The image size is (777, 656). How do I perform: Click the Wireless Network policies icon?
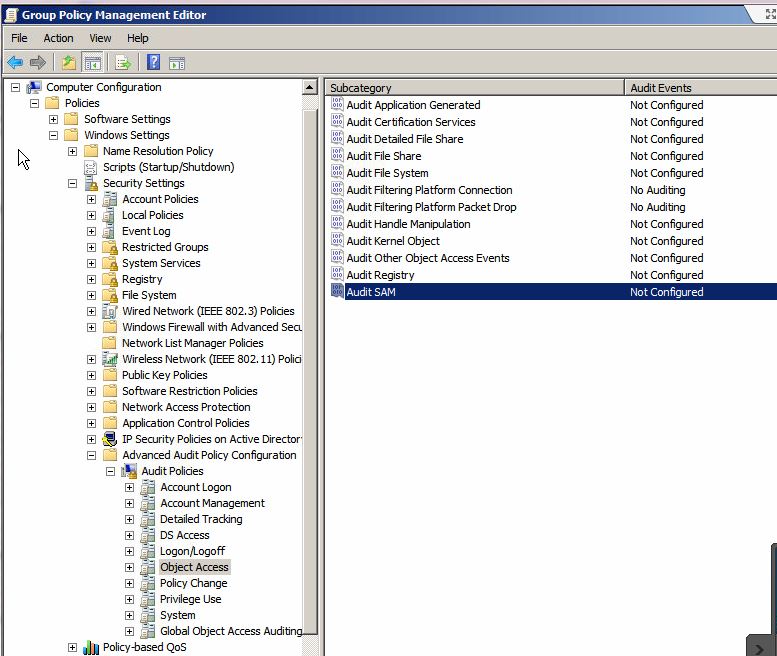click(110, 359)
